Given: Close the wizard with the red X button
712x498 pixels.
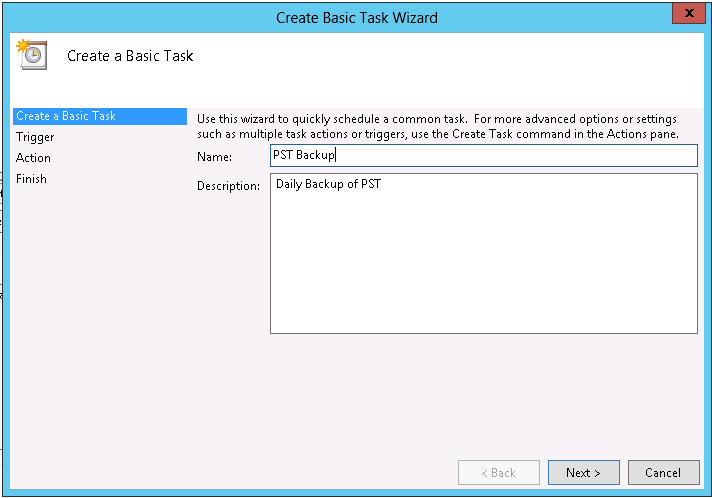Looking at the screenshot, I should (689, 13).
